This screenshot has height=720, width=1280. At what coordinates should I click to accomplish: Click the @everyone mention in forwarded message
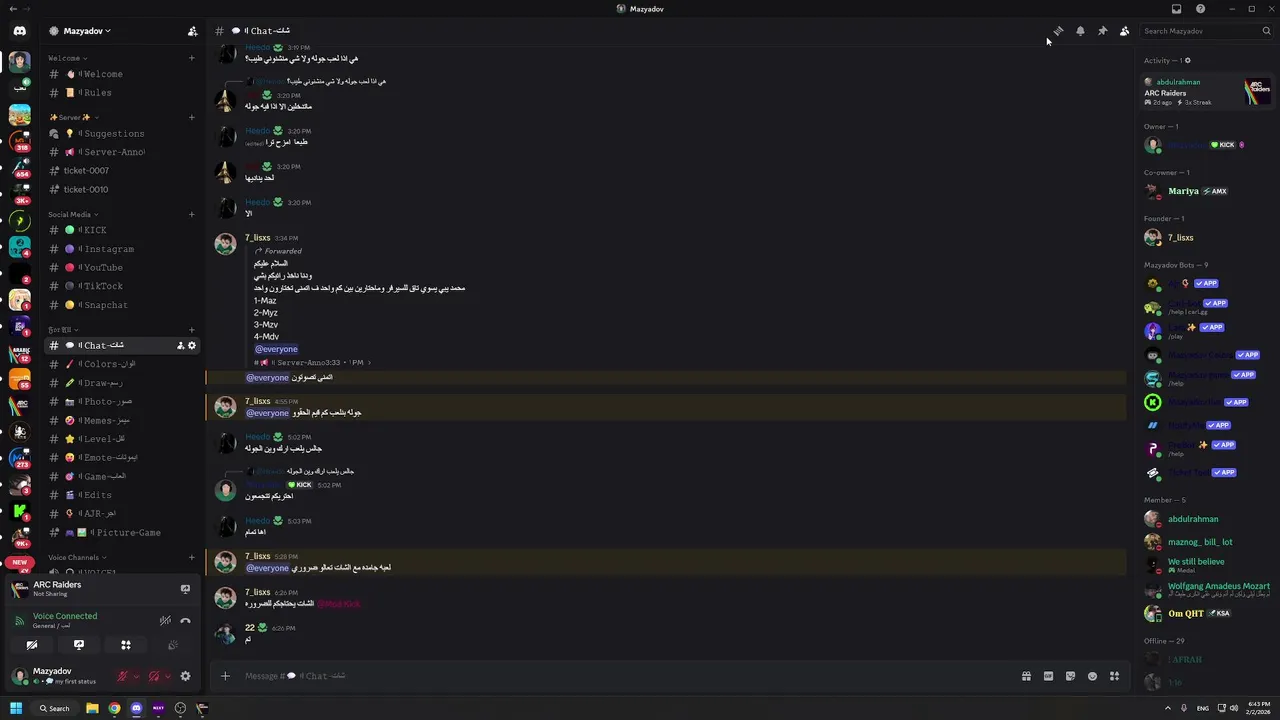tap(276, 349)
